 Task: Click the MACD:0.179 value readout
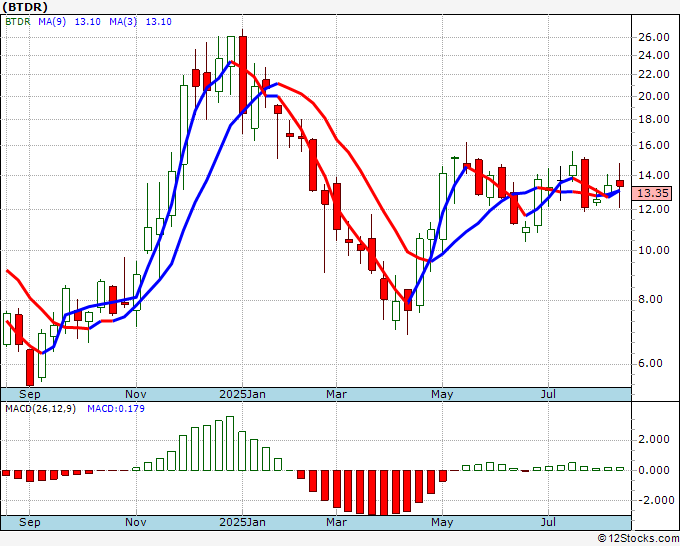pyautogui.click(x=116, y=409)
